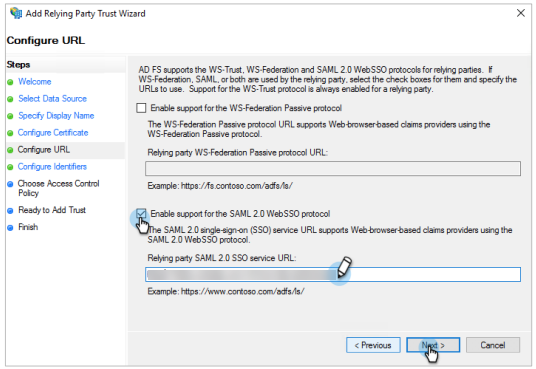Viewport: 536px width, 369px height.
Task: Click the green bullet beside Configure Certificate
Action: click(x=10, y=133)
